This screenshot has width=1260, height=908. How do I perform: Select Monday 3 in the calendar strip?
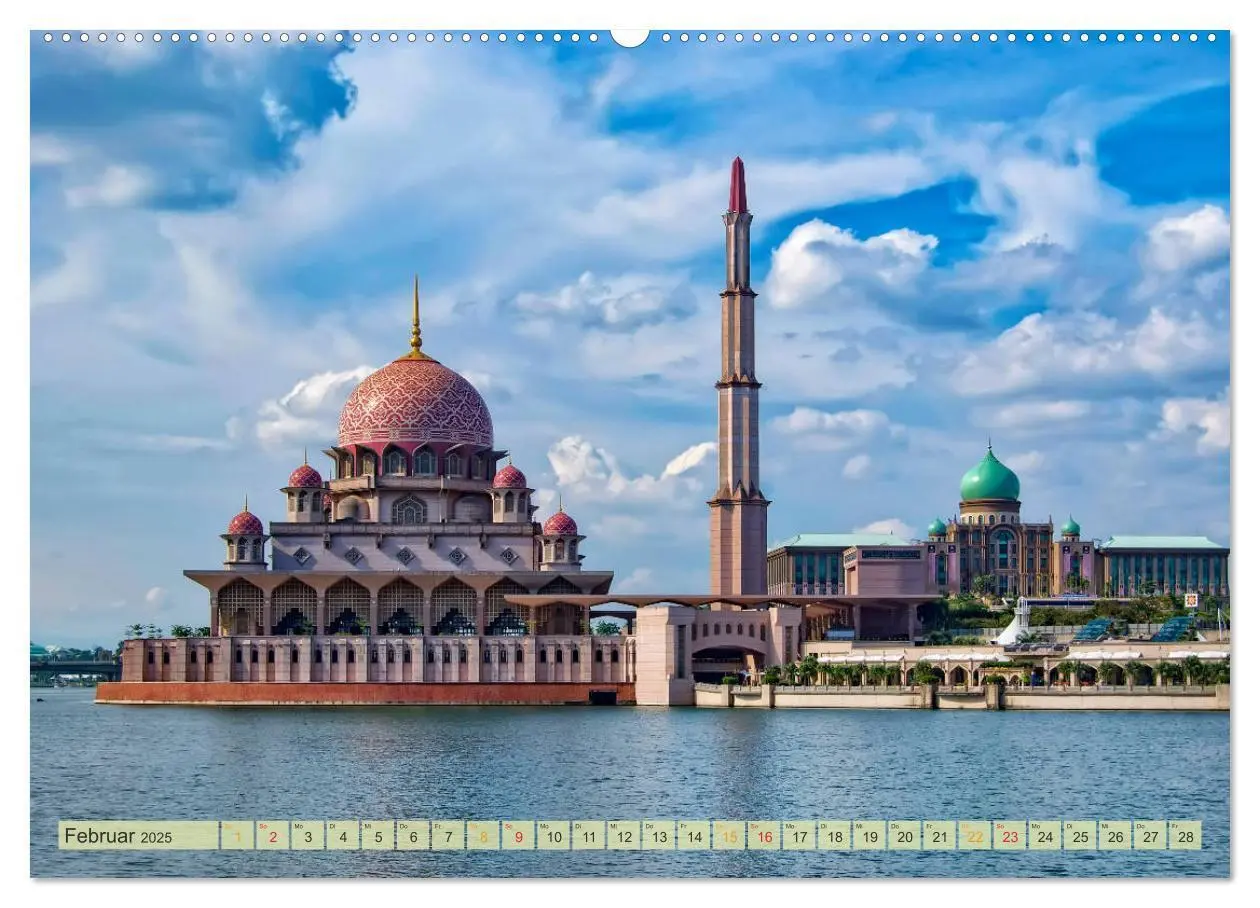pyautogui.click(x=307, y=835)
